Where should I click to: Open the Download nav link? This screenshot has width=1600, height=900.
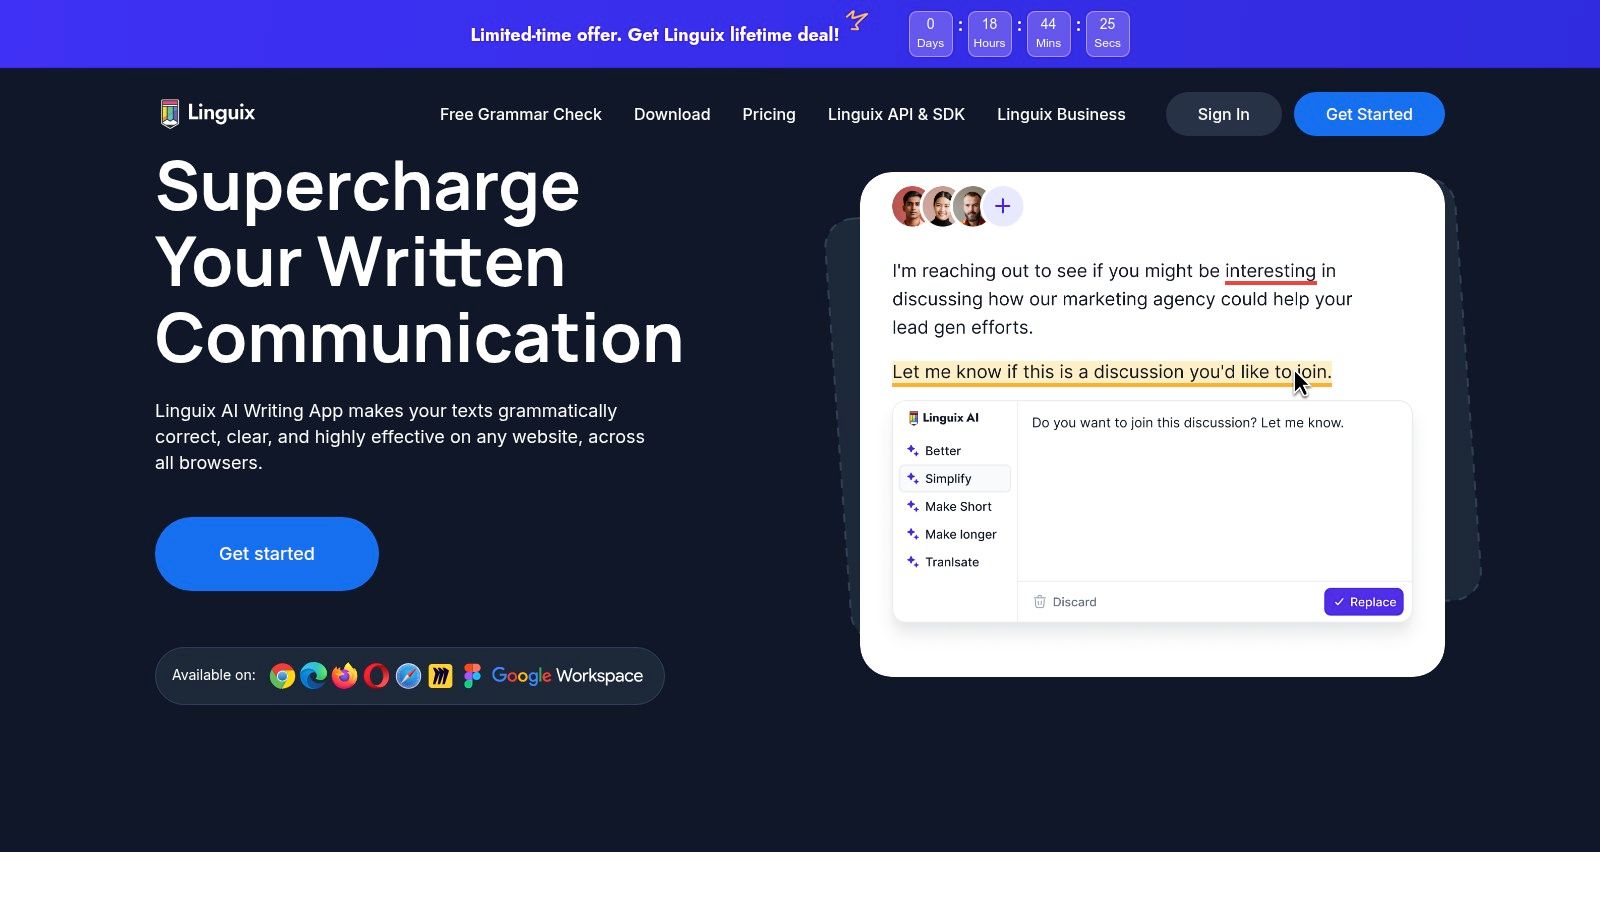pos(672,114)
